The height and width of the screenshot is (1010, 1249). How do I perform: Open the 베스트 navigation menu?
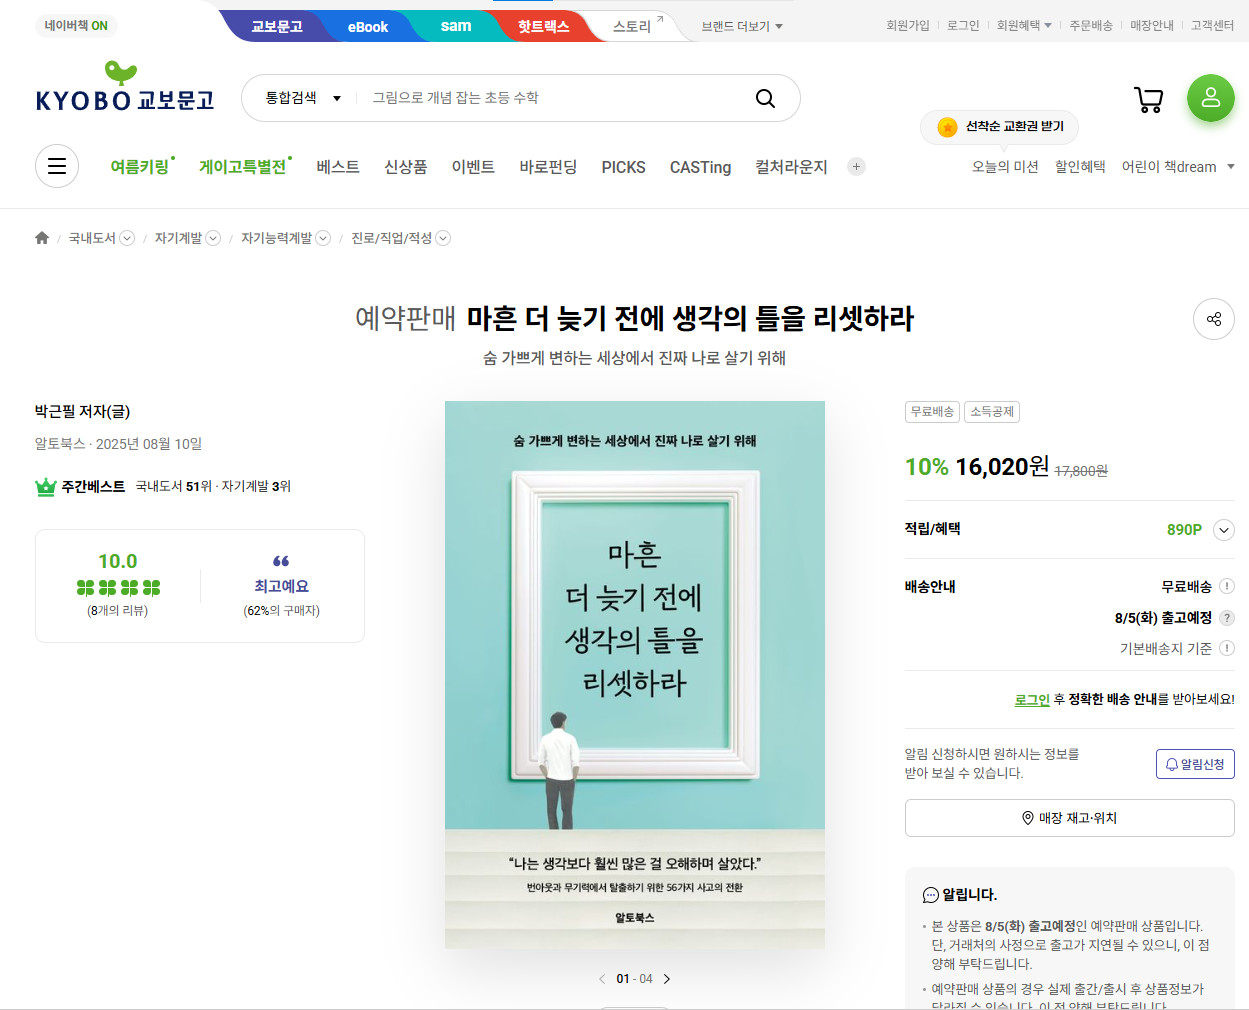[x=337, y=167]
